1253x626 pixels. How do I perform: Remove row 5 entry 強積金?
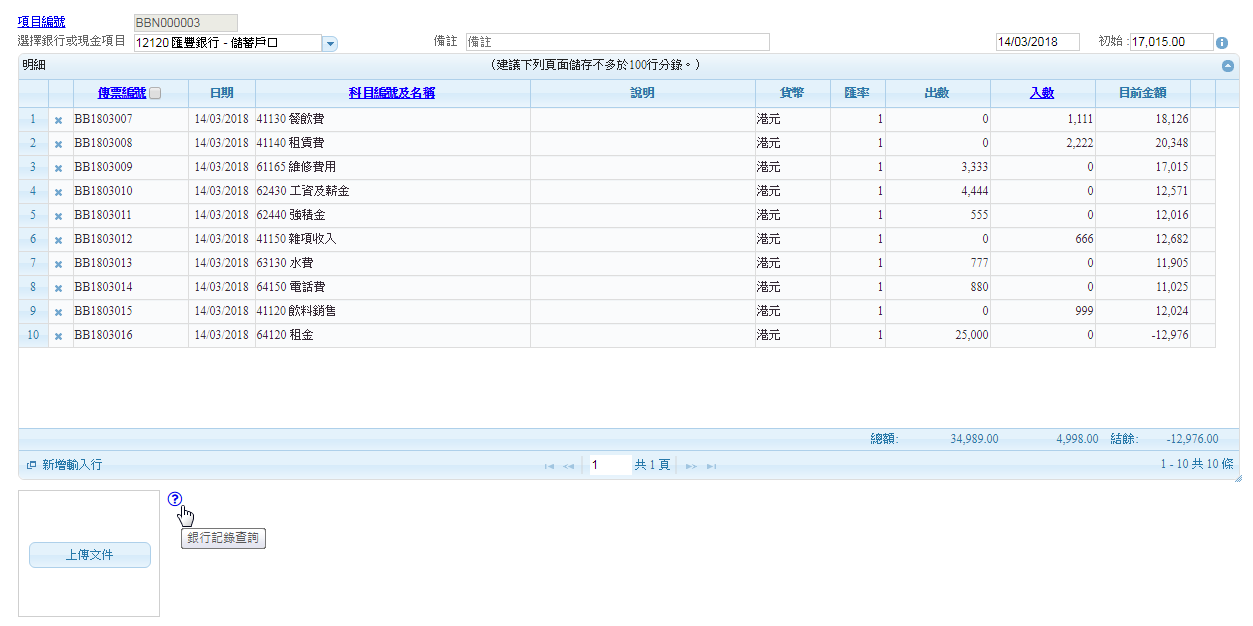(x=58, y=216)
